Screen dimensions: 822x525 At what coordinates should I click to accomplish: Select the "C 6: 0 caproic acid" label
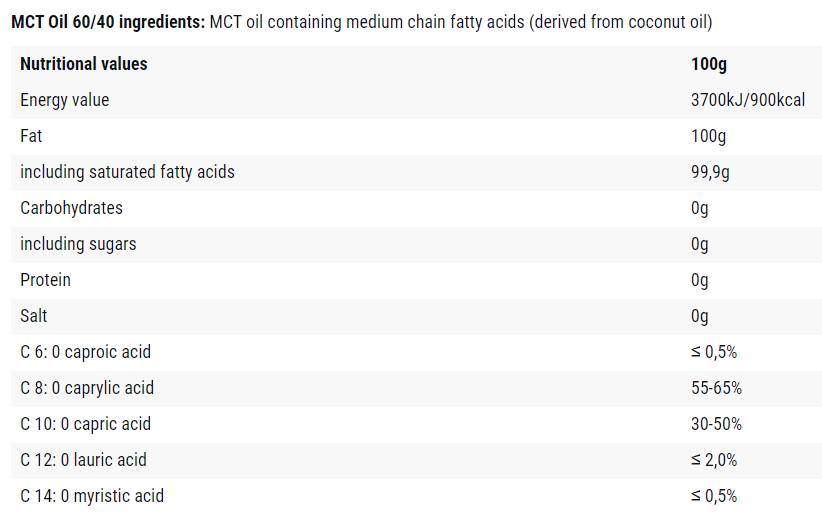(85, 352)
